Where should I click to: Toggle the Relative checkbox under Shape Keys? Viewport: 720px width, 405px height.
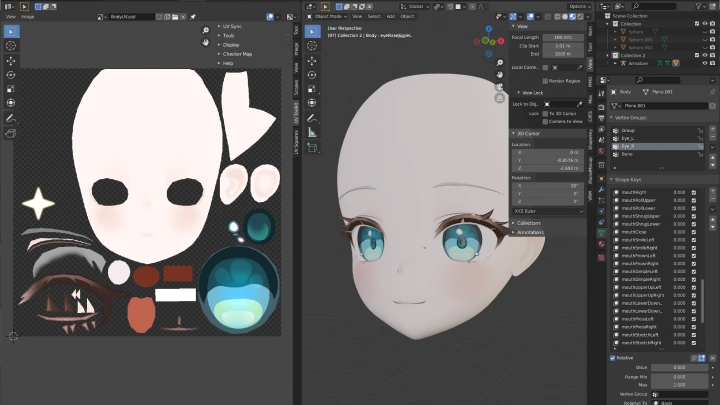(x=613, y=358)
